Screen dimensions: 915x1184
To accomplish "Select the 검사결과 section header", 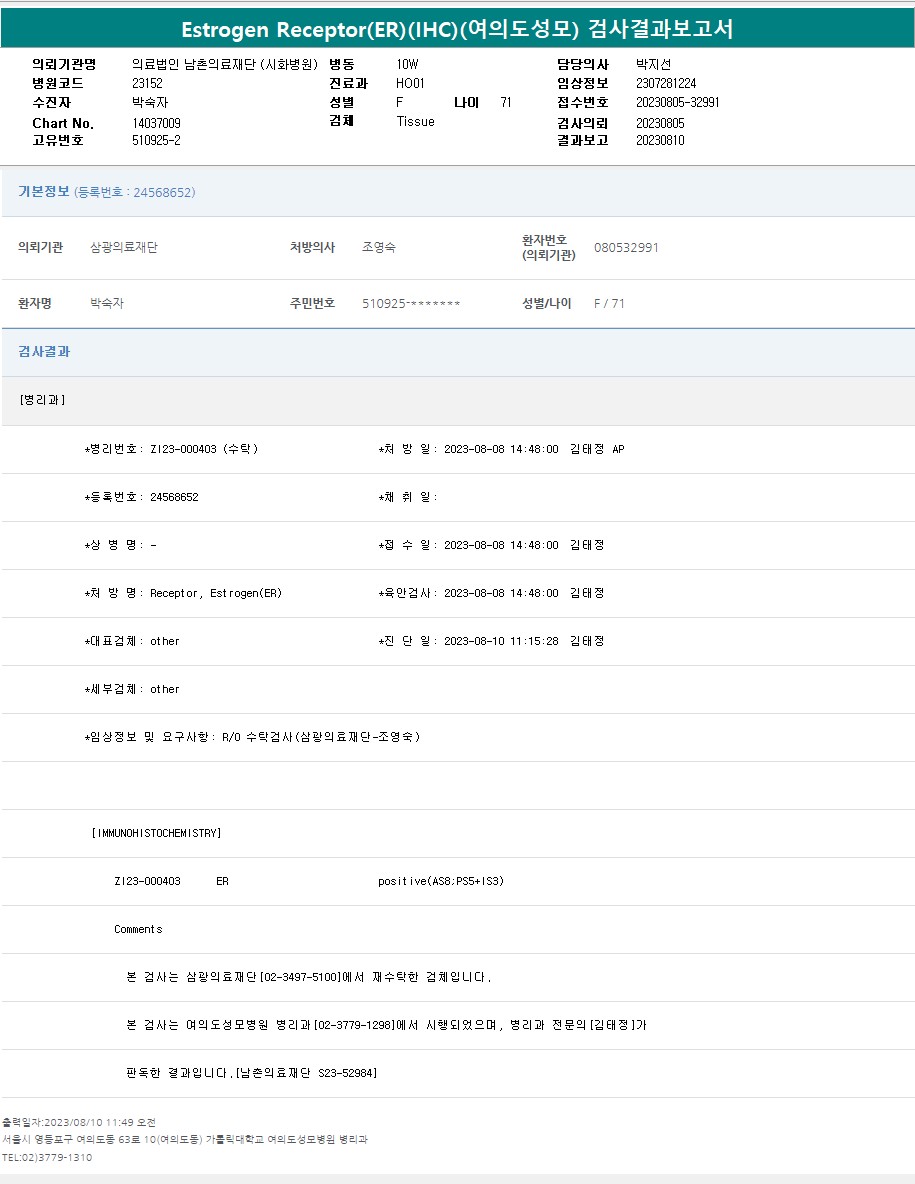I will pyautogui.click(x=44, y=352).
